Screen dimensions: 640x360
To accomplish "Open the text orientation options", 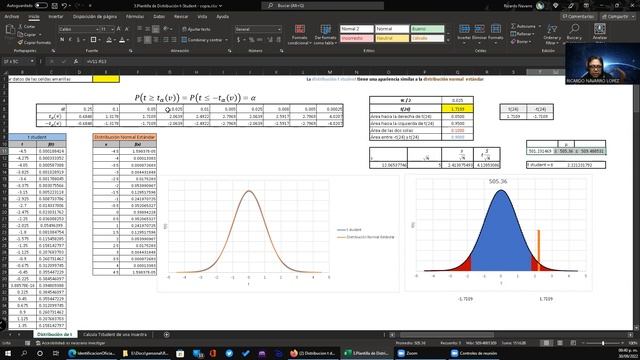I will 167,29.
